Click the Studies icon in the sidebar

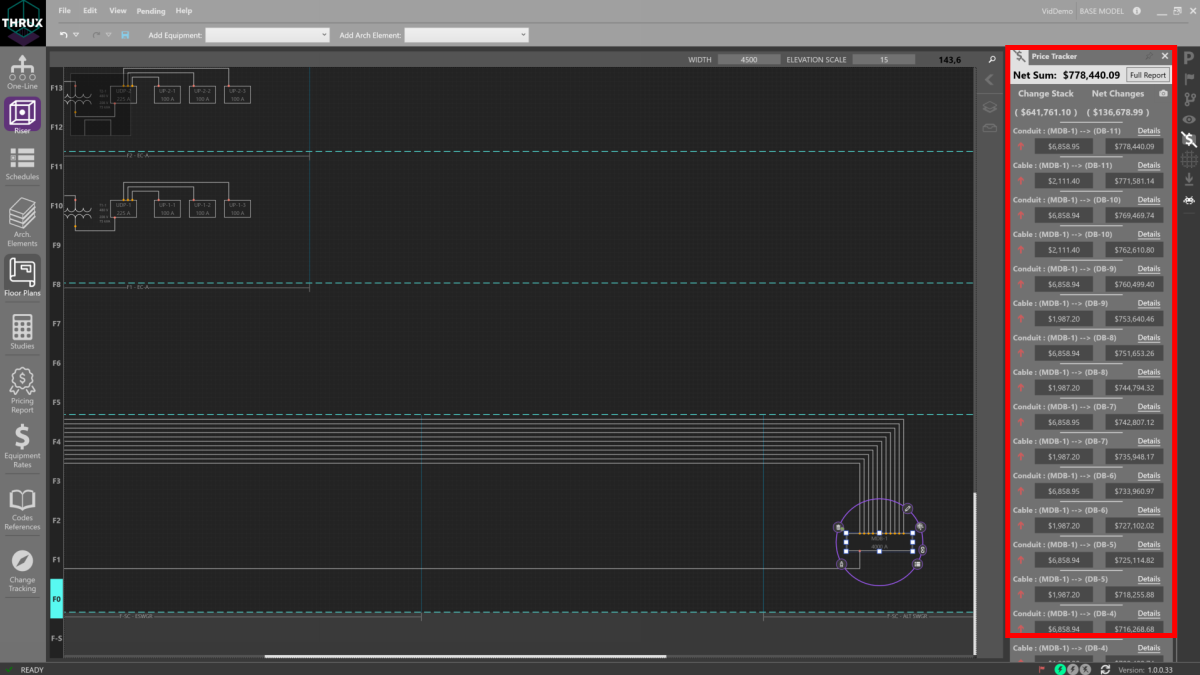[x=22, y=331]
